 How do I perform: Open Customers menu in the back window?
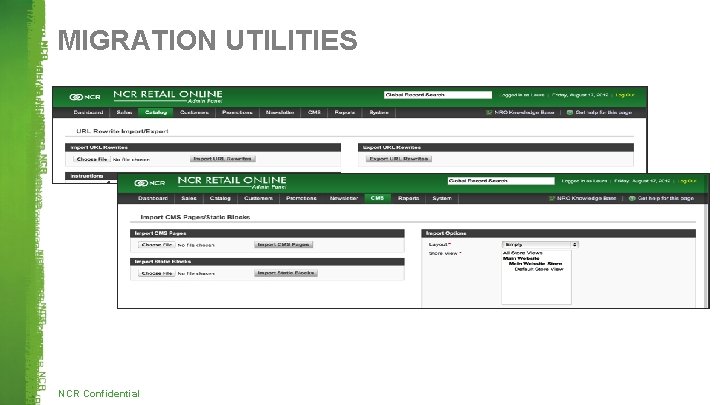point(194,112)
